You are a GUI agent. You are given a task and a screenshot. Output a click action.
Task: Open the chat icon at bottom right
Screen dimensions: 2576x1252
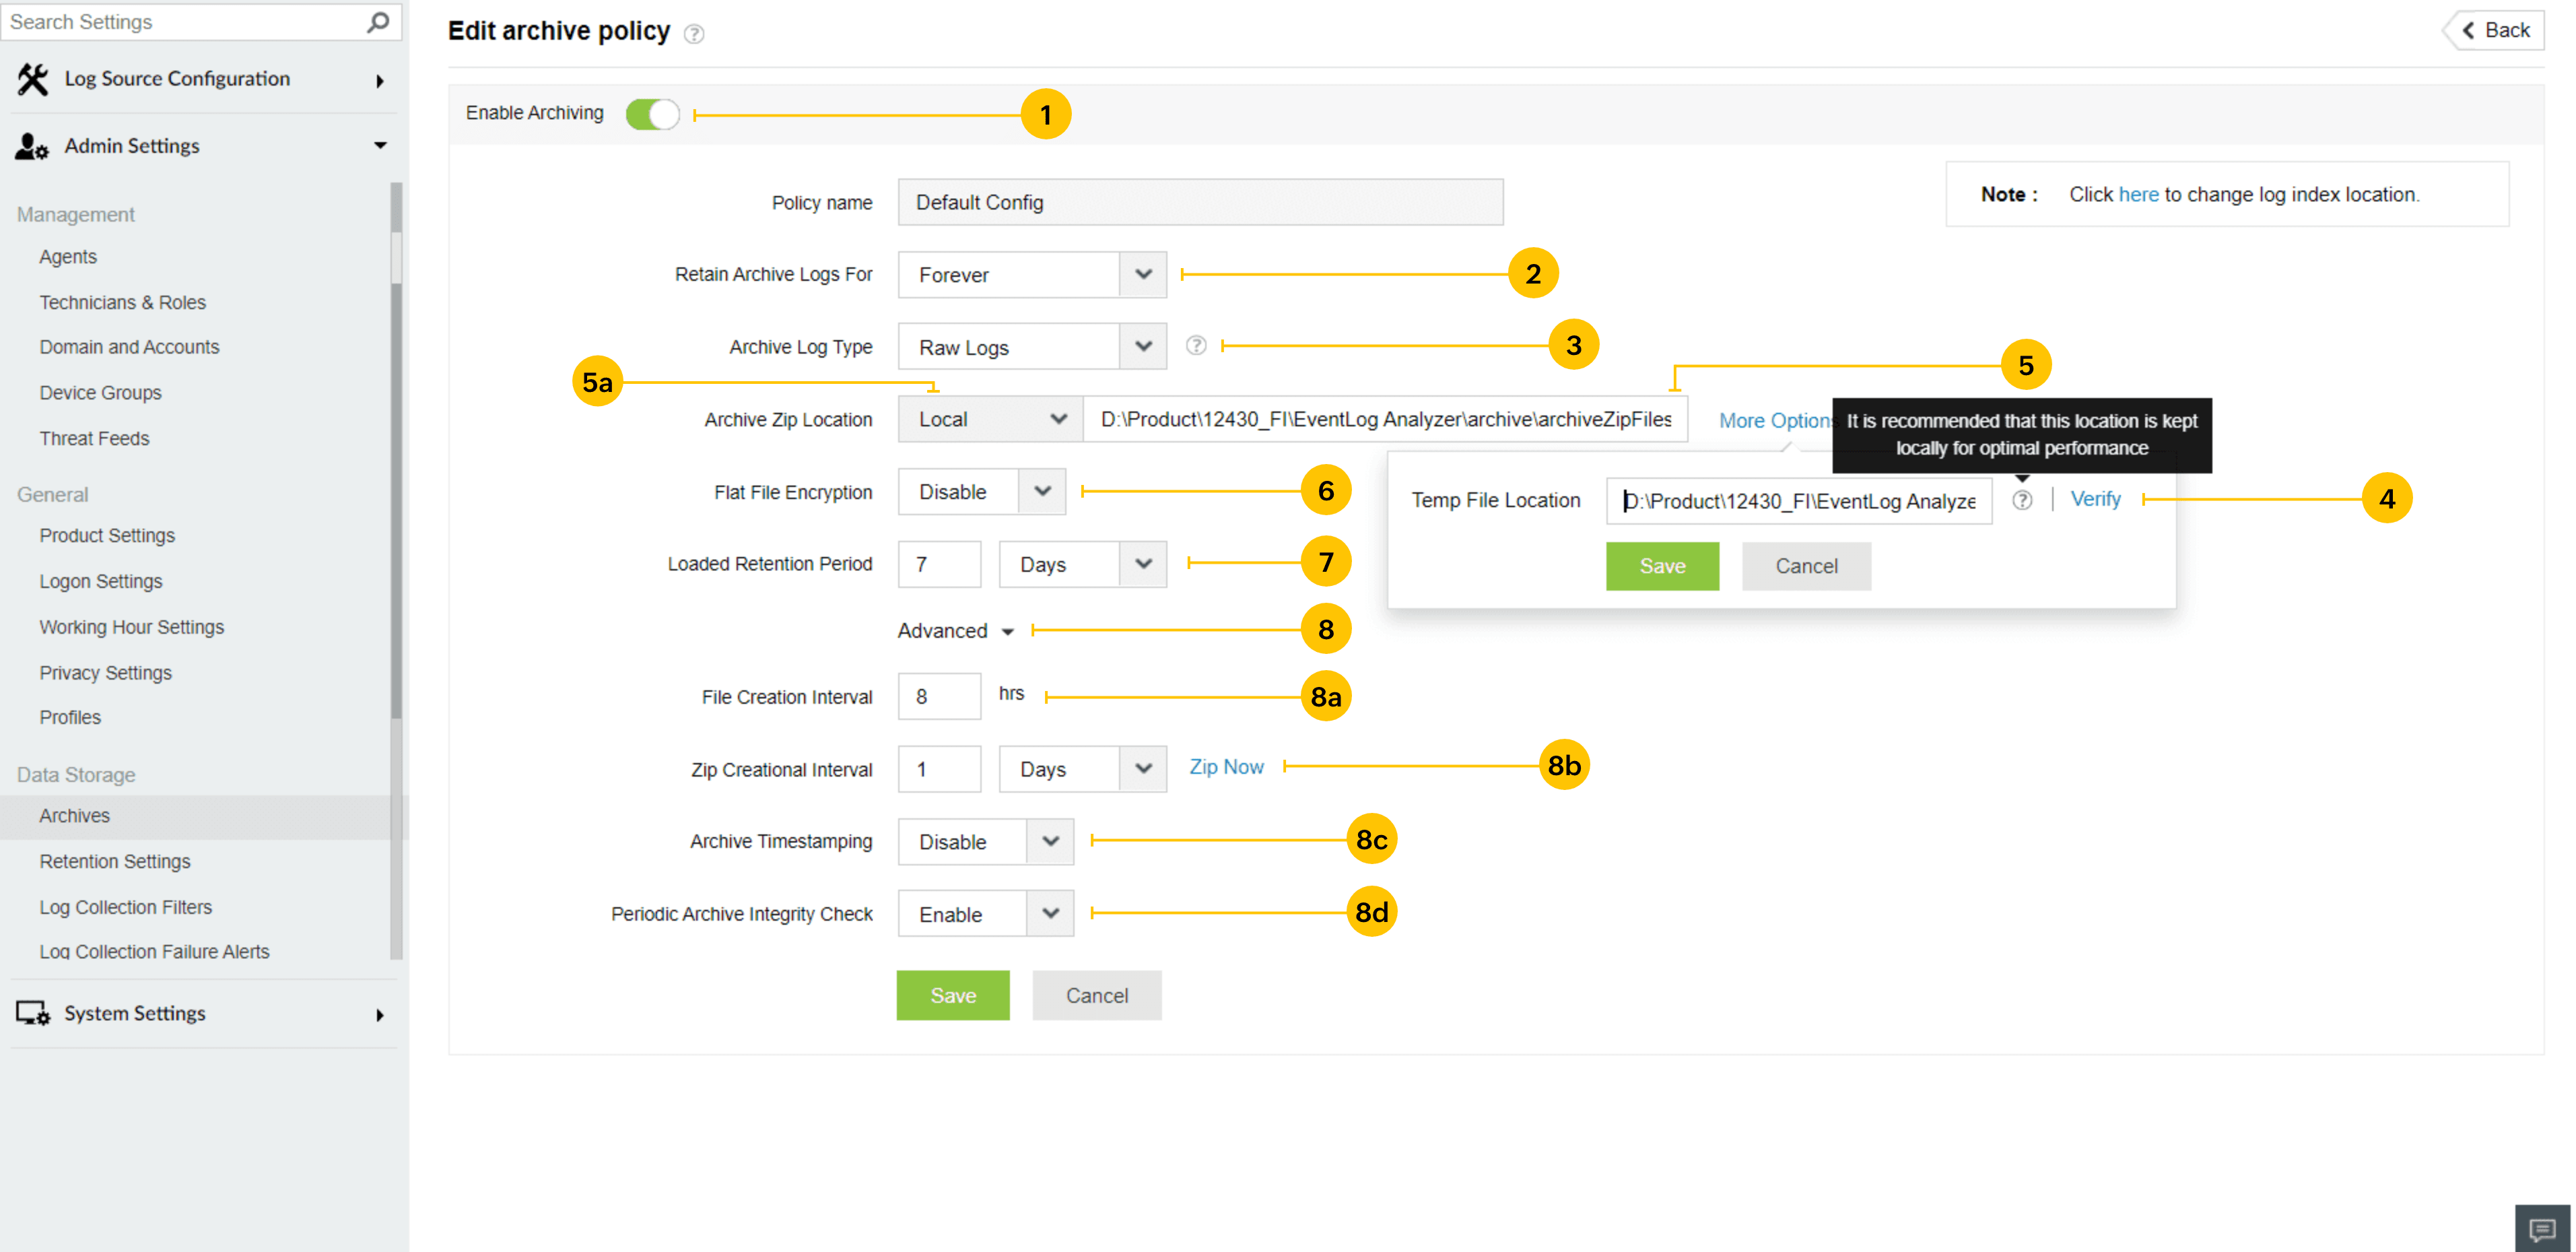coord(2541,1229)
